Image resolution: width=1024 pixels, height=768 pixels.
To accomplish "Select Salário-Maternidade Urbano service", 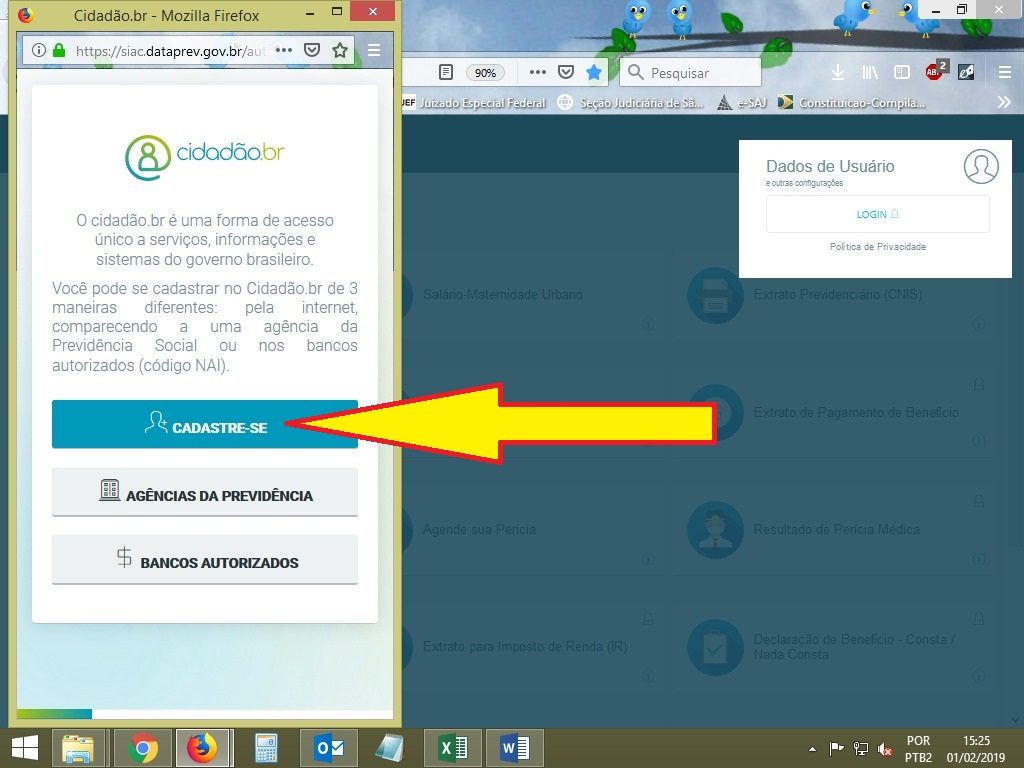I will pos(503,295).
